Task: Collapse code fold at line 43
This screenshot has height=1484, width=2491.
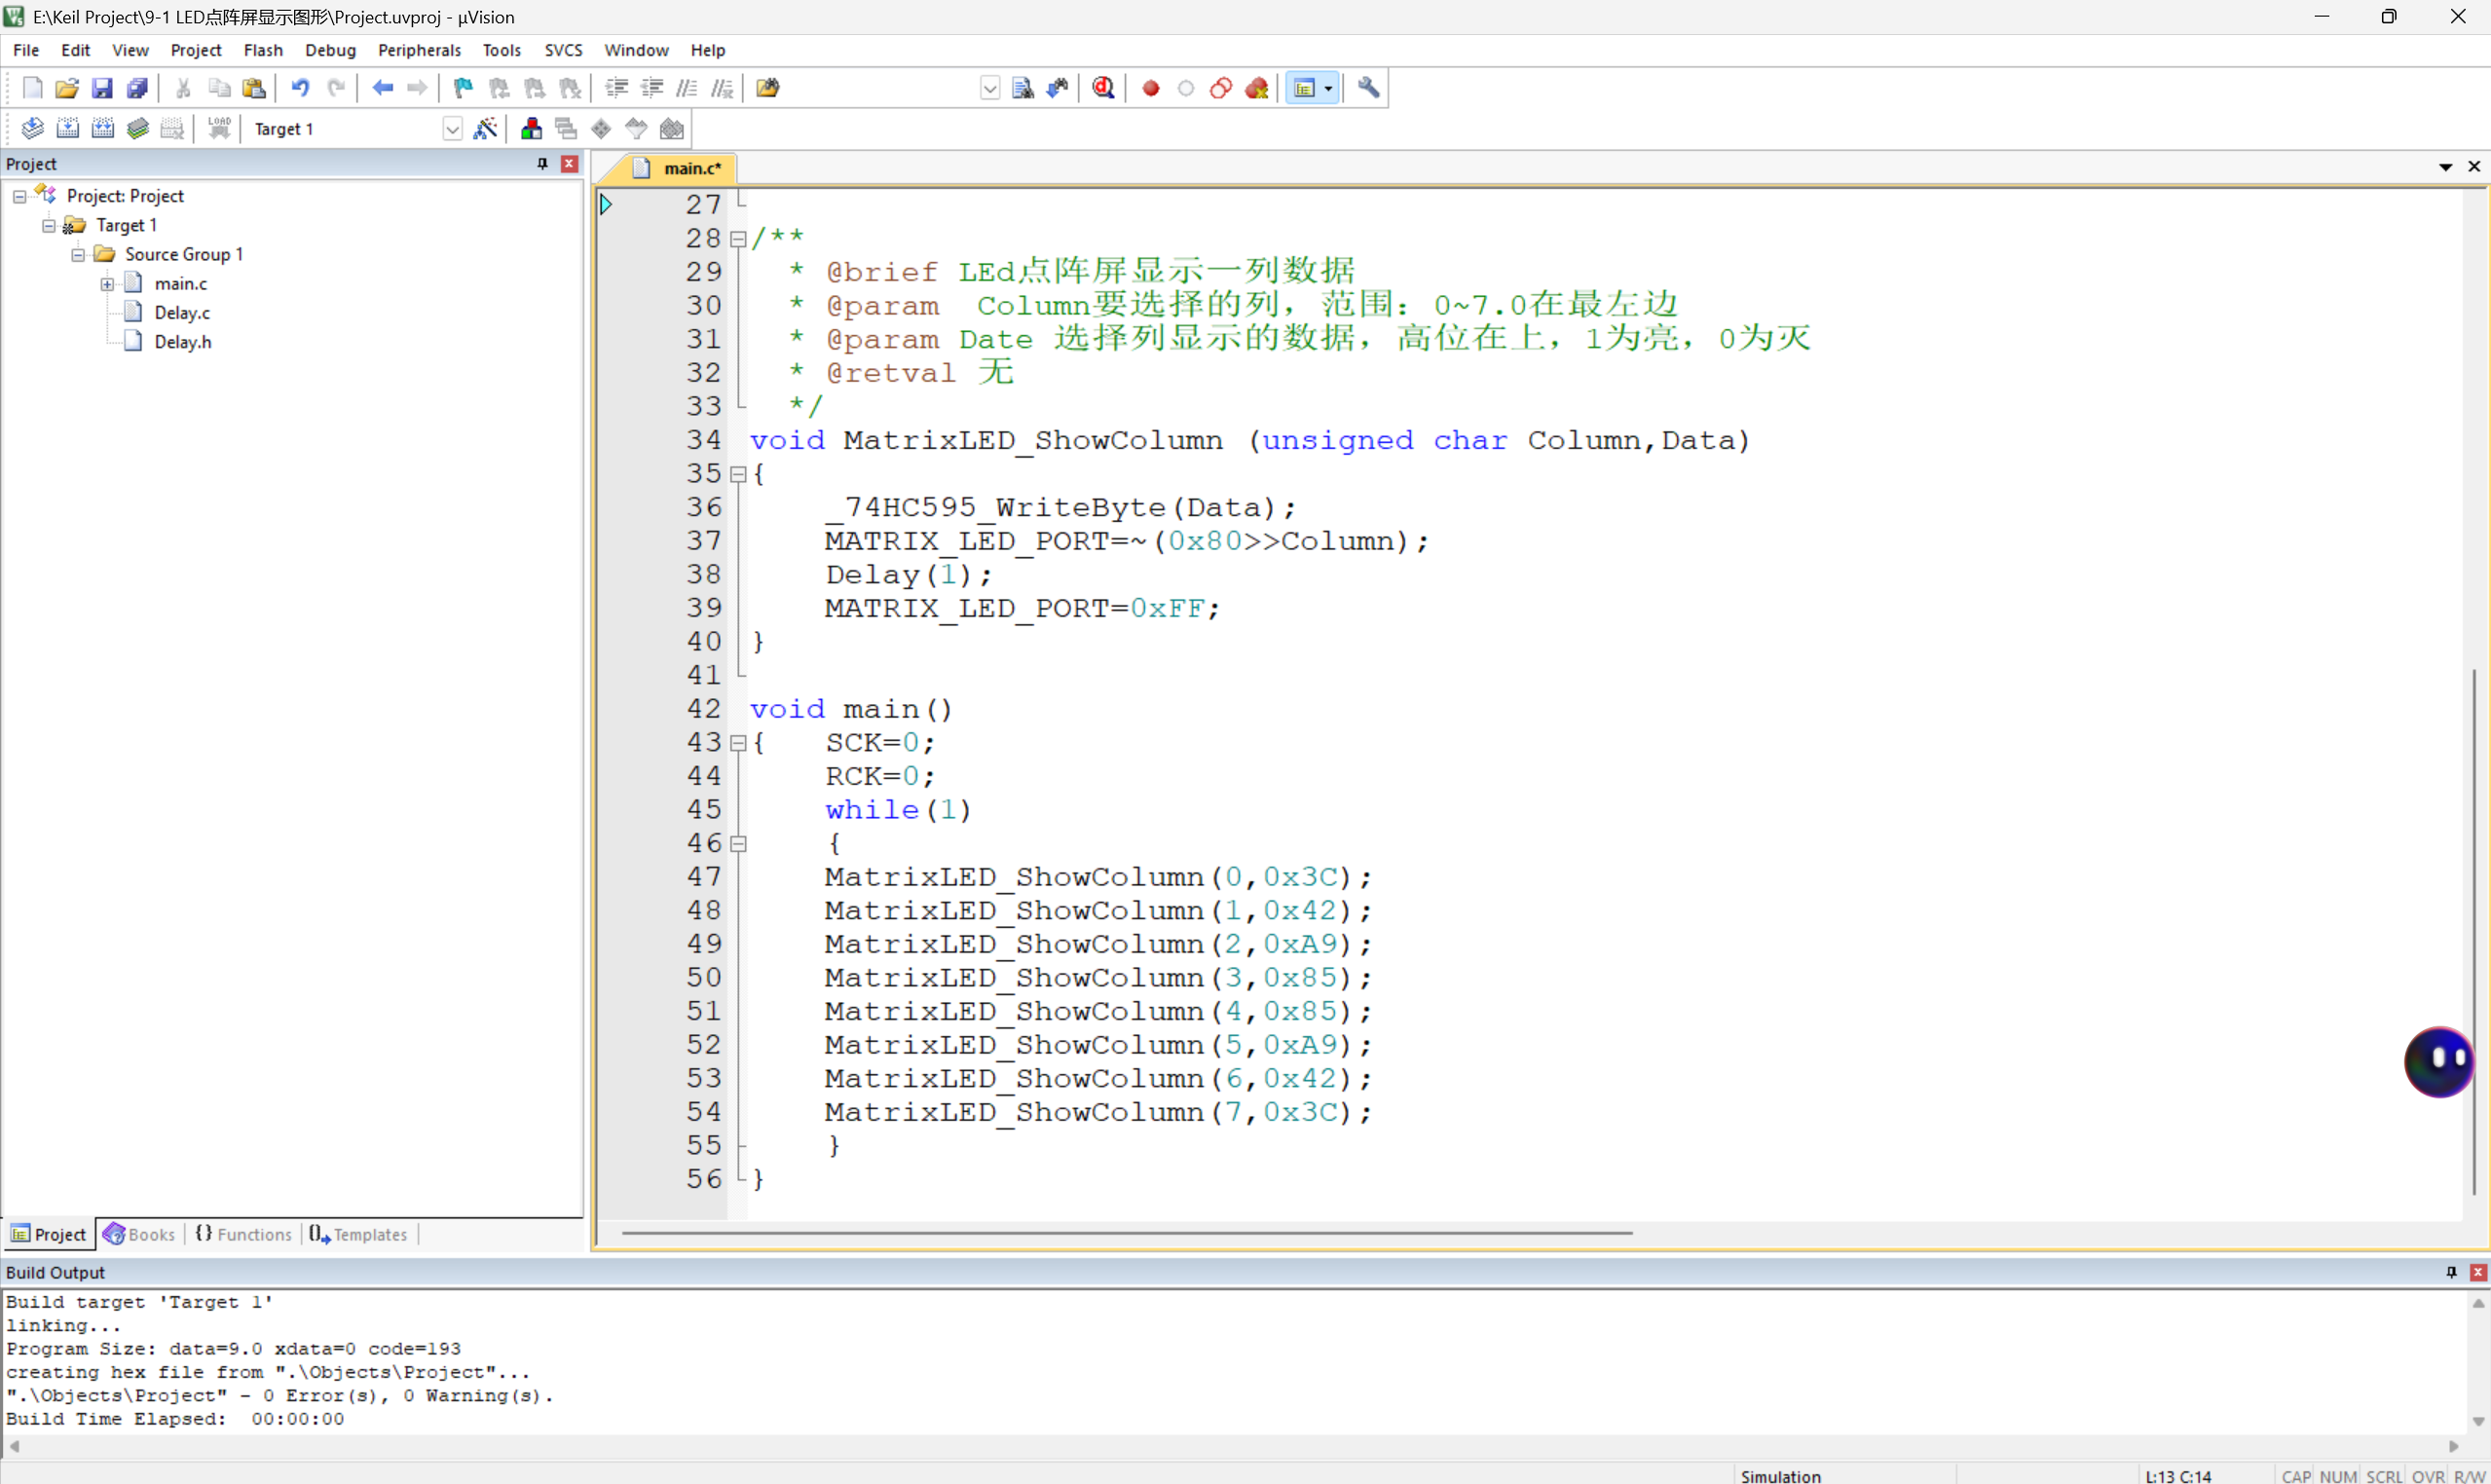Action: pyautogui.click(x=738, y=743)
